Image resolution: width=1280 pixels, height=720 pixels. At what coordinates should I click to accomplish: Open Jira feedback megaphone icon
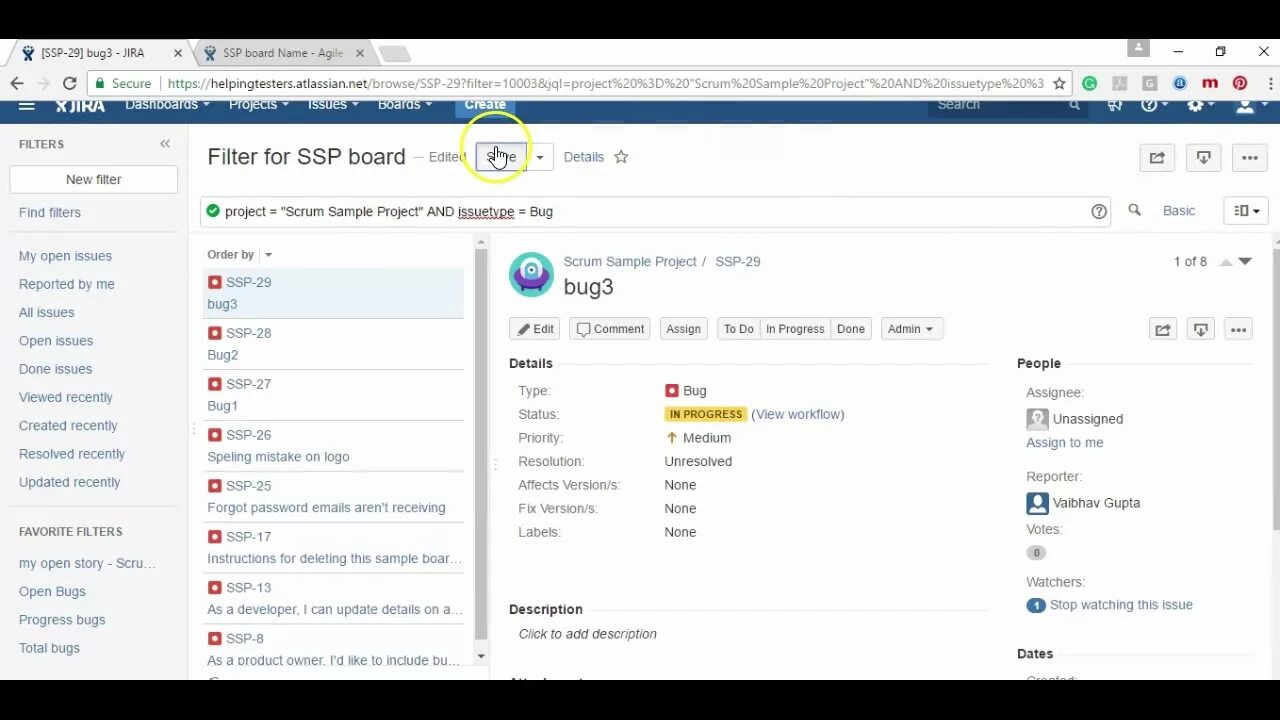tap(1114, 105)
